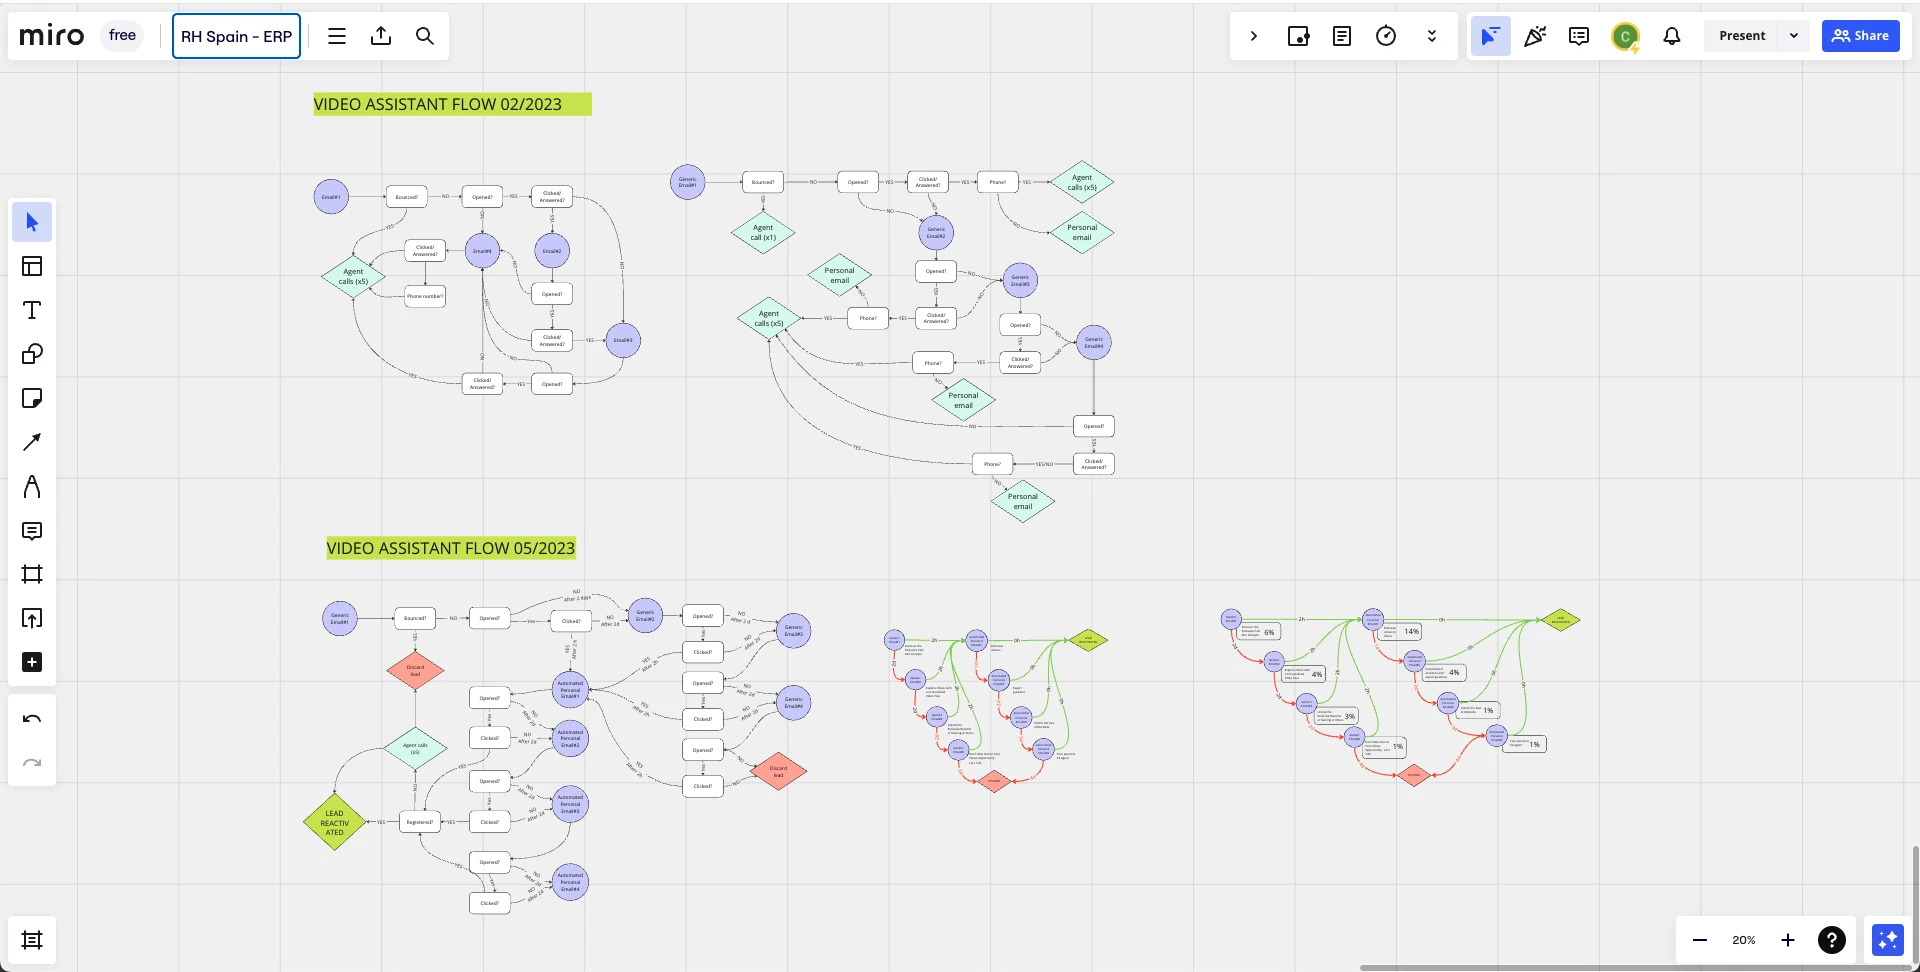Pick the Sticky note tool

[32, 398]
